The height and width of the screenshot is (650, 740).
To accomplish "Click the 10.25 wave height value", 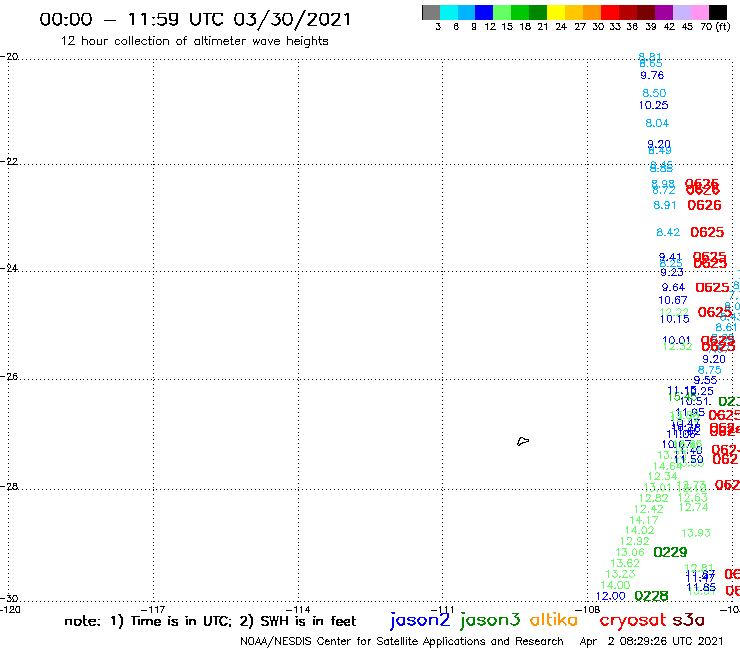I will [654, 105].
